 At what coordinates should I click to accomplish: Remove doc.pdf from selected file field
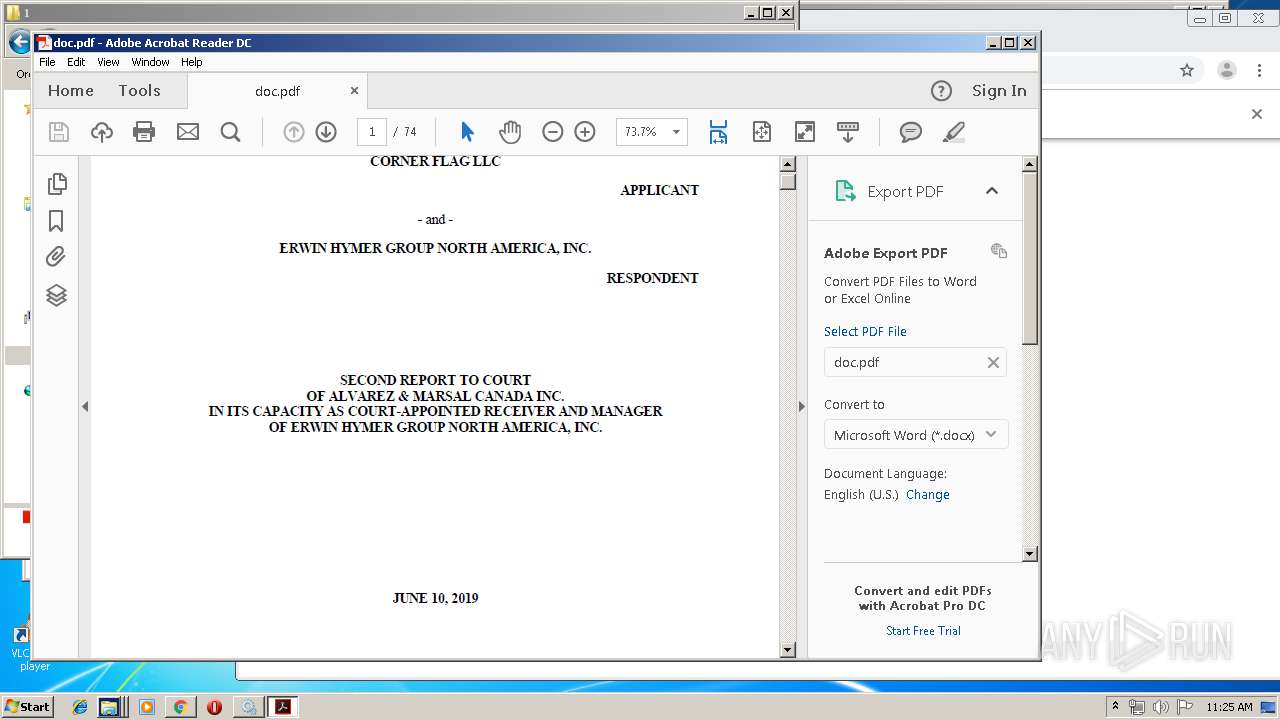tap(993, 362)
